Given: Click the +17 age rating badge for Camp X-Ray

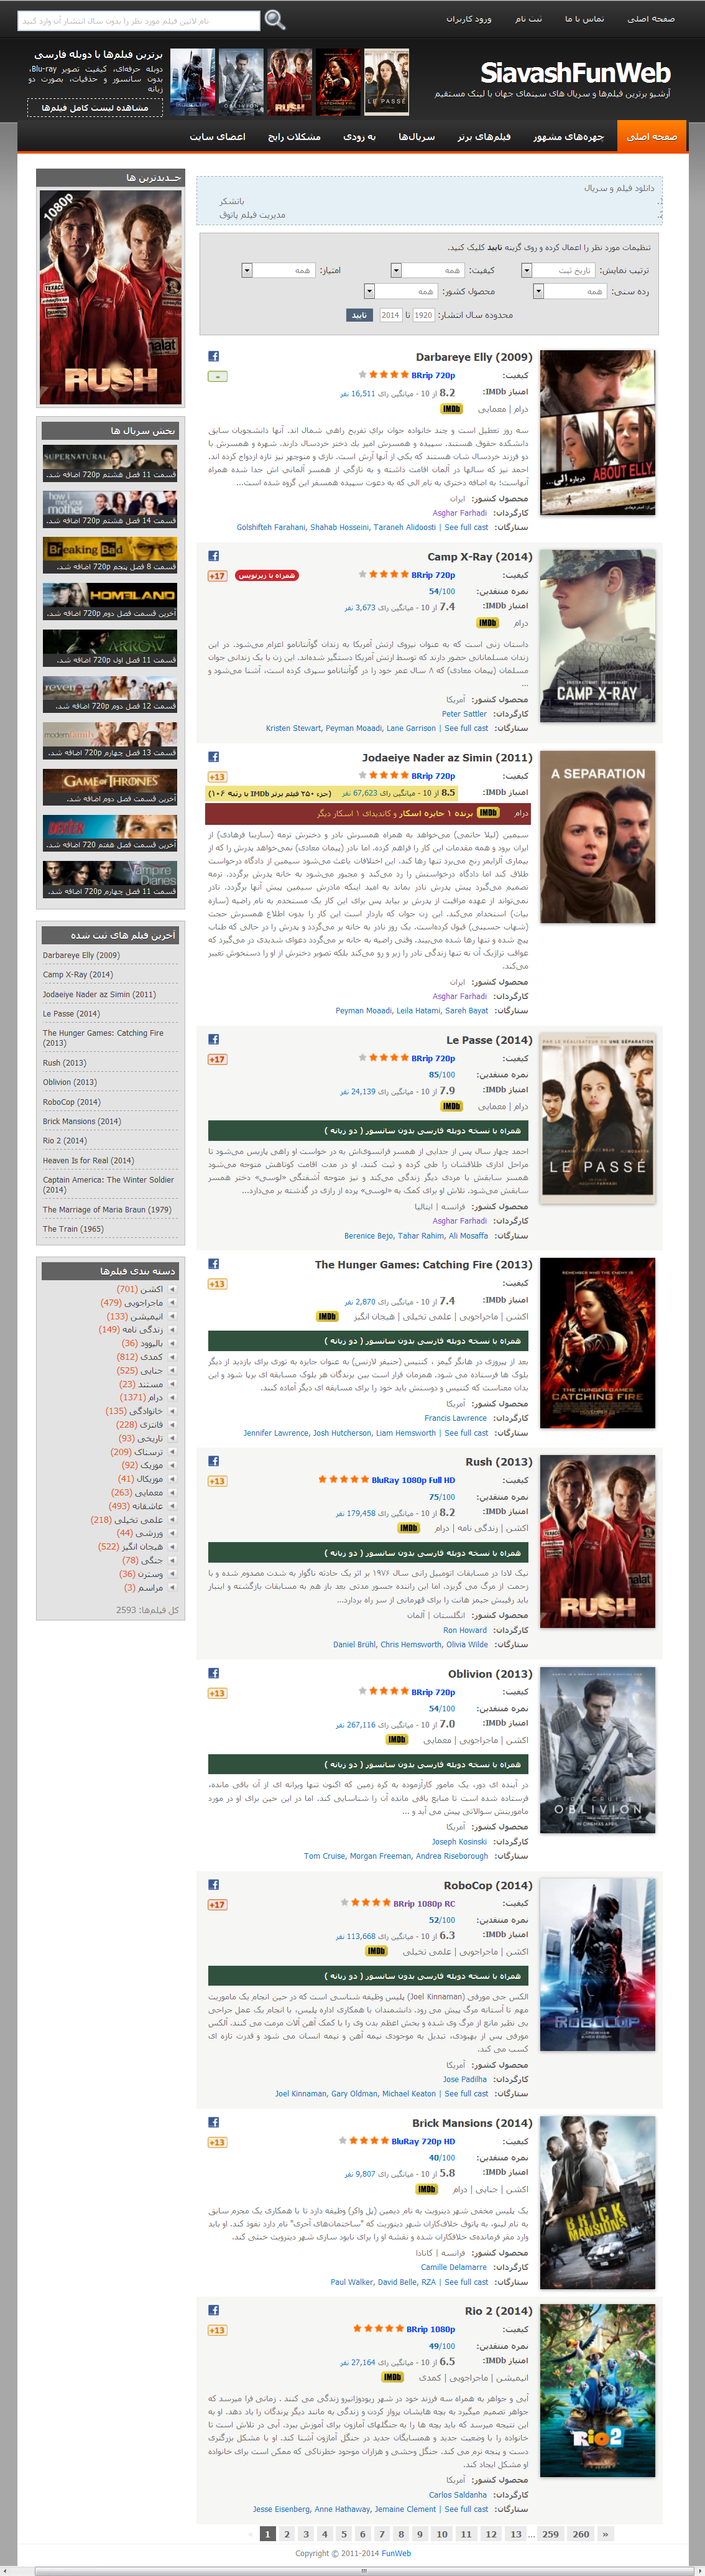Looking at the screenshot, I should click(x=217, y=576).
